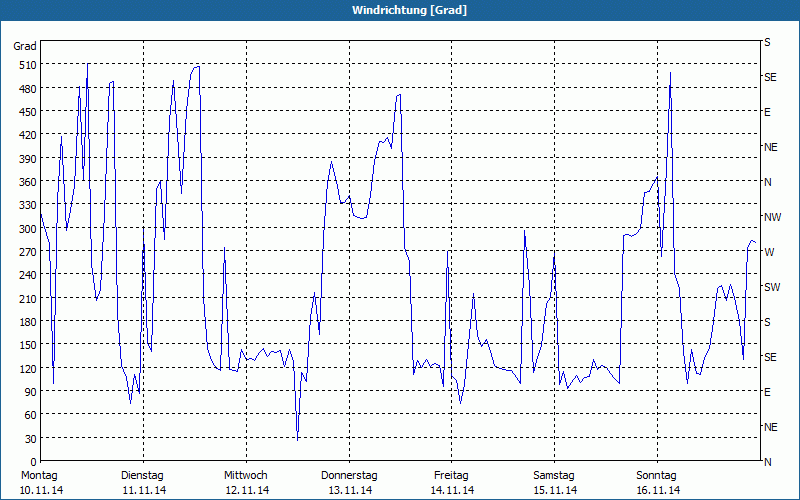Click the 390 degree axis value
This screenshot has height=500, width=800.
(28, 159)
